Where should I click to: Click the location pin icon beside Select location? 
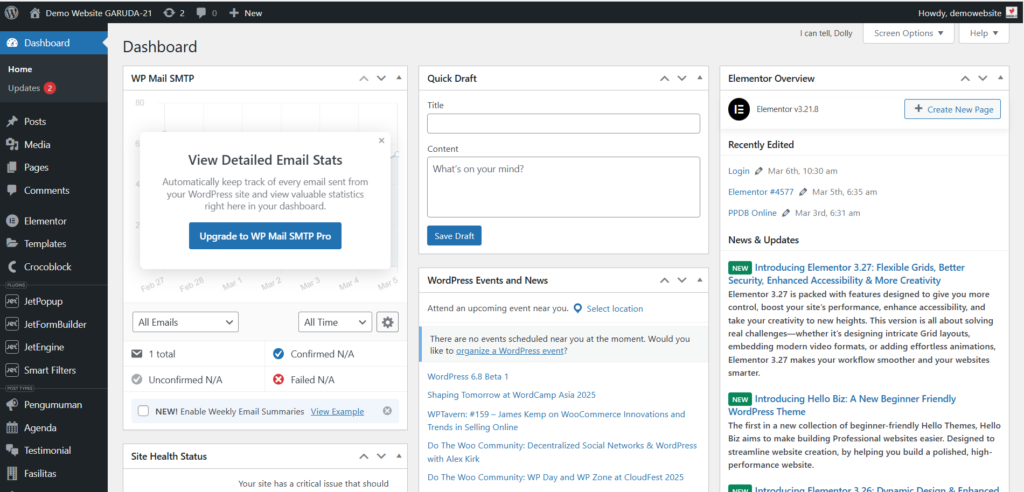click(x=577, y=308)
